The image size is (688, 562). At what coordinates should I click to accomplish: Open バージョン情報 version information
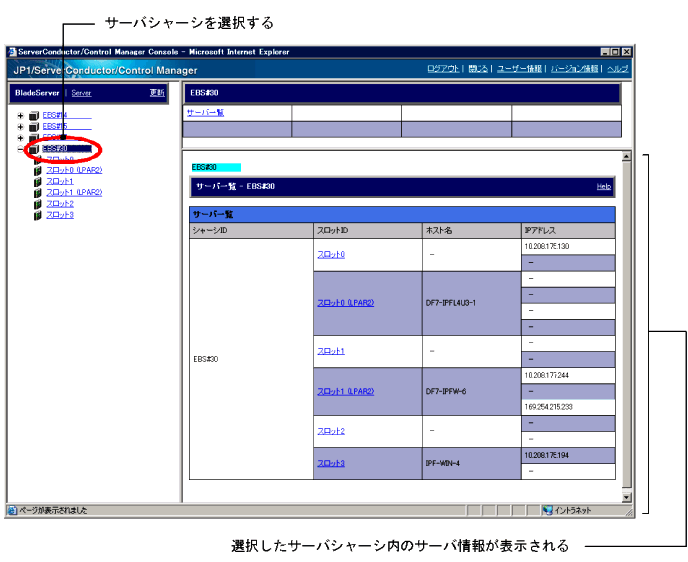(x=574, y=68)
